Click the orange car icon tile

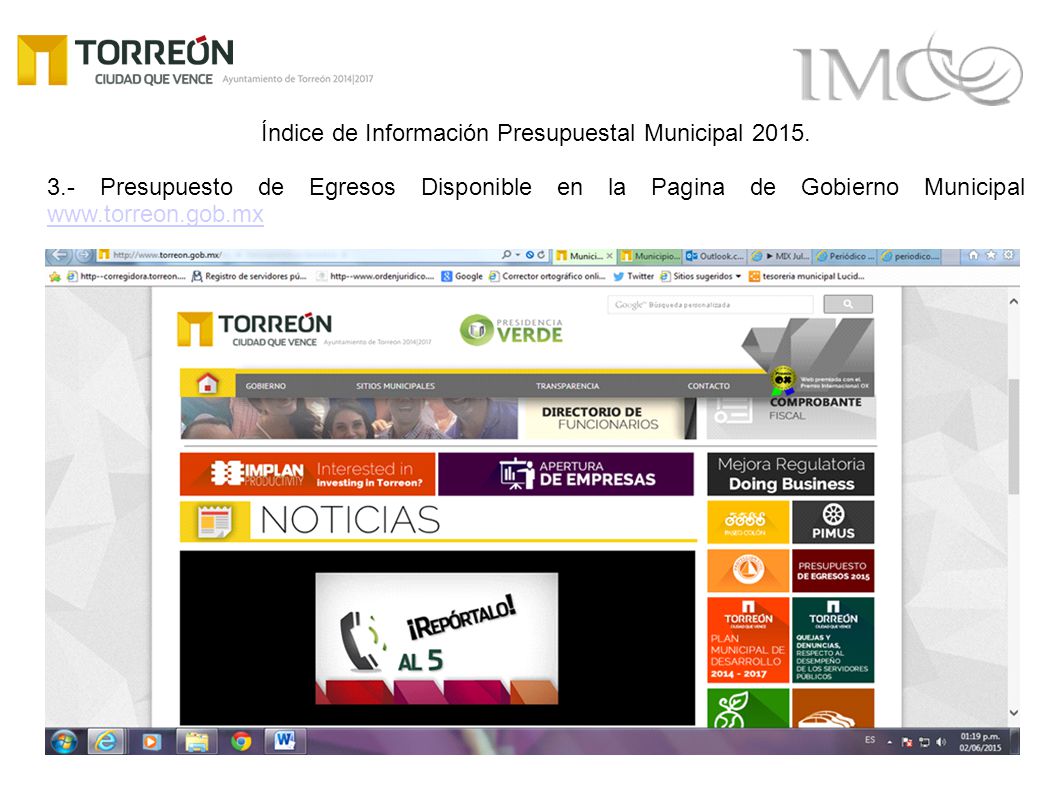pos(833,707)
